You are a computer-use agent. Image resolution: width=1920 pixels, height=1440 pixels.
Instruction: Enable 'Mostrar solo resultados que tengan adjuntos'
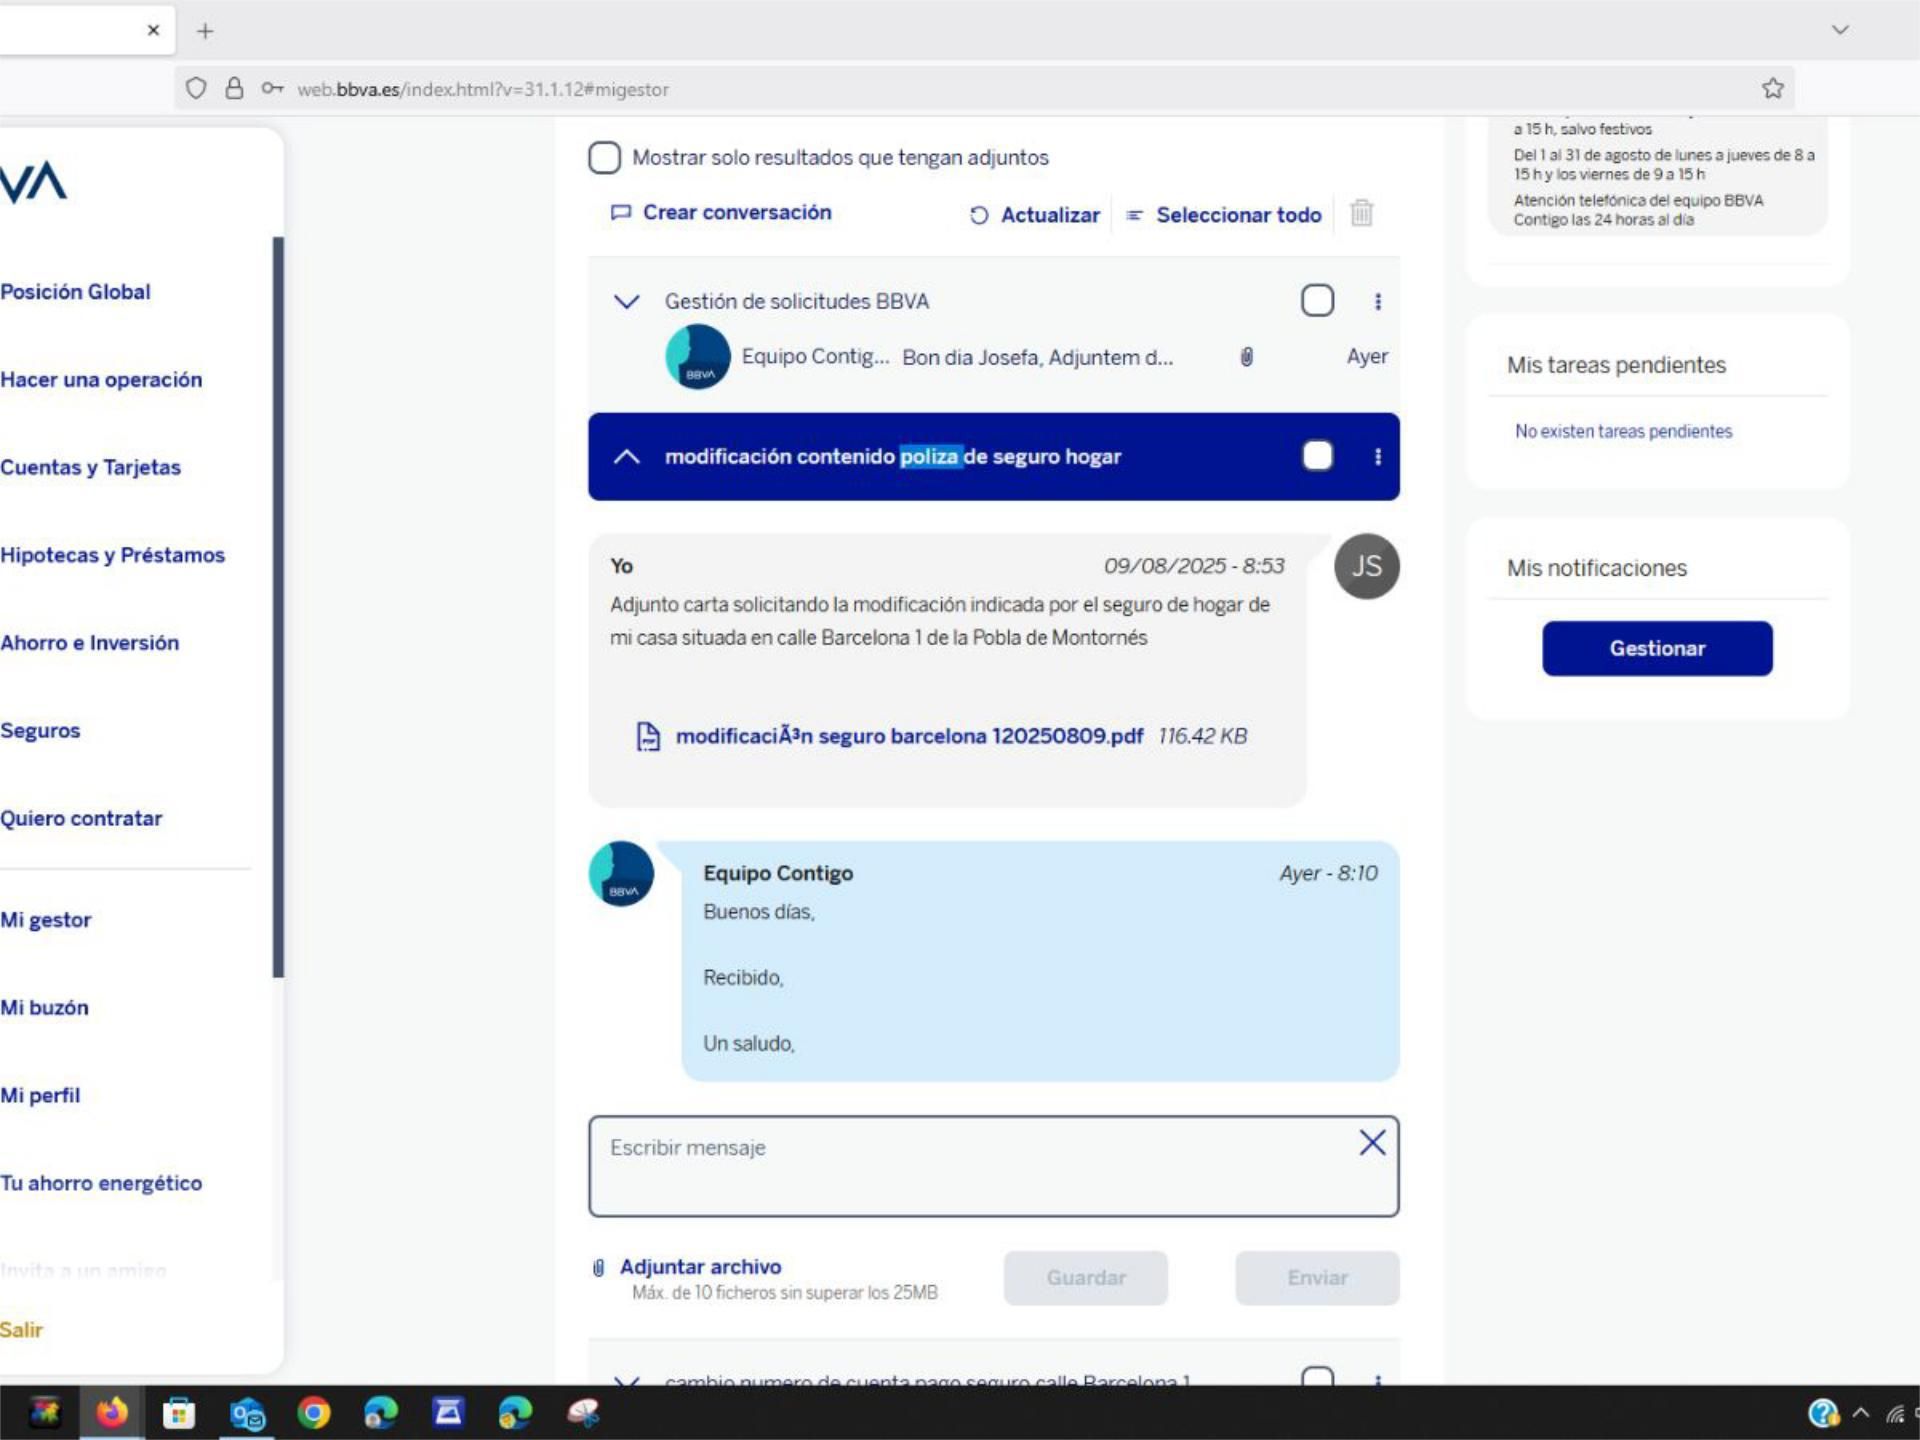pos(604,157)
